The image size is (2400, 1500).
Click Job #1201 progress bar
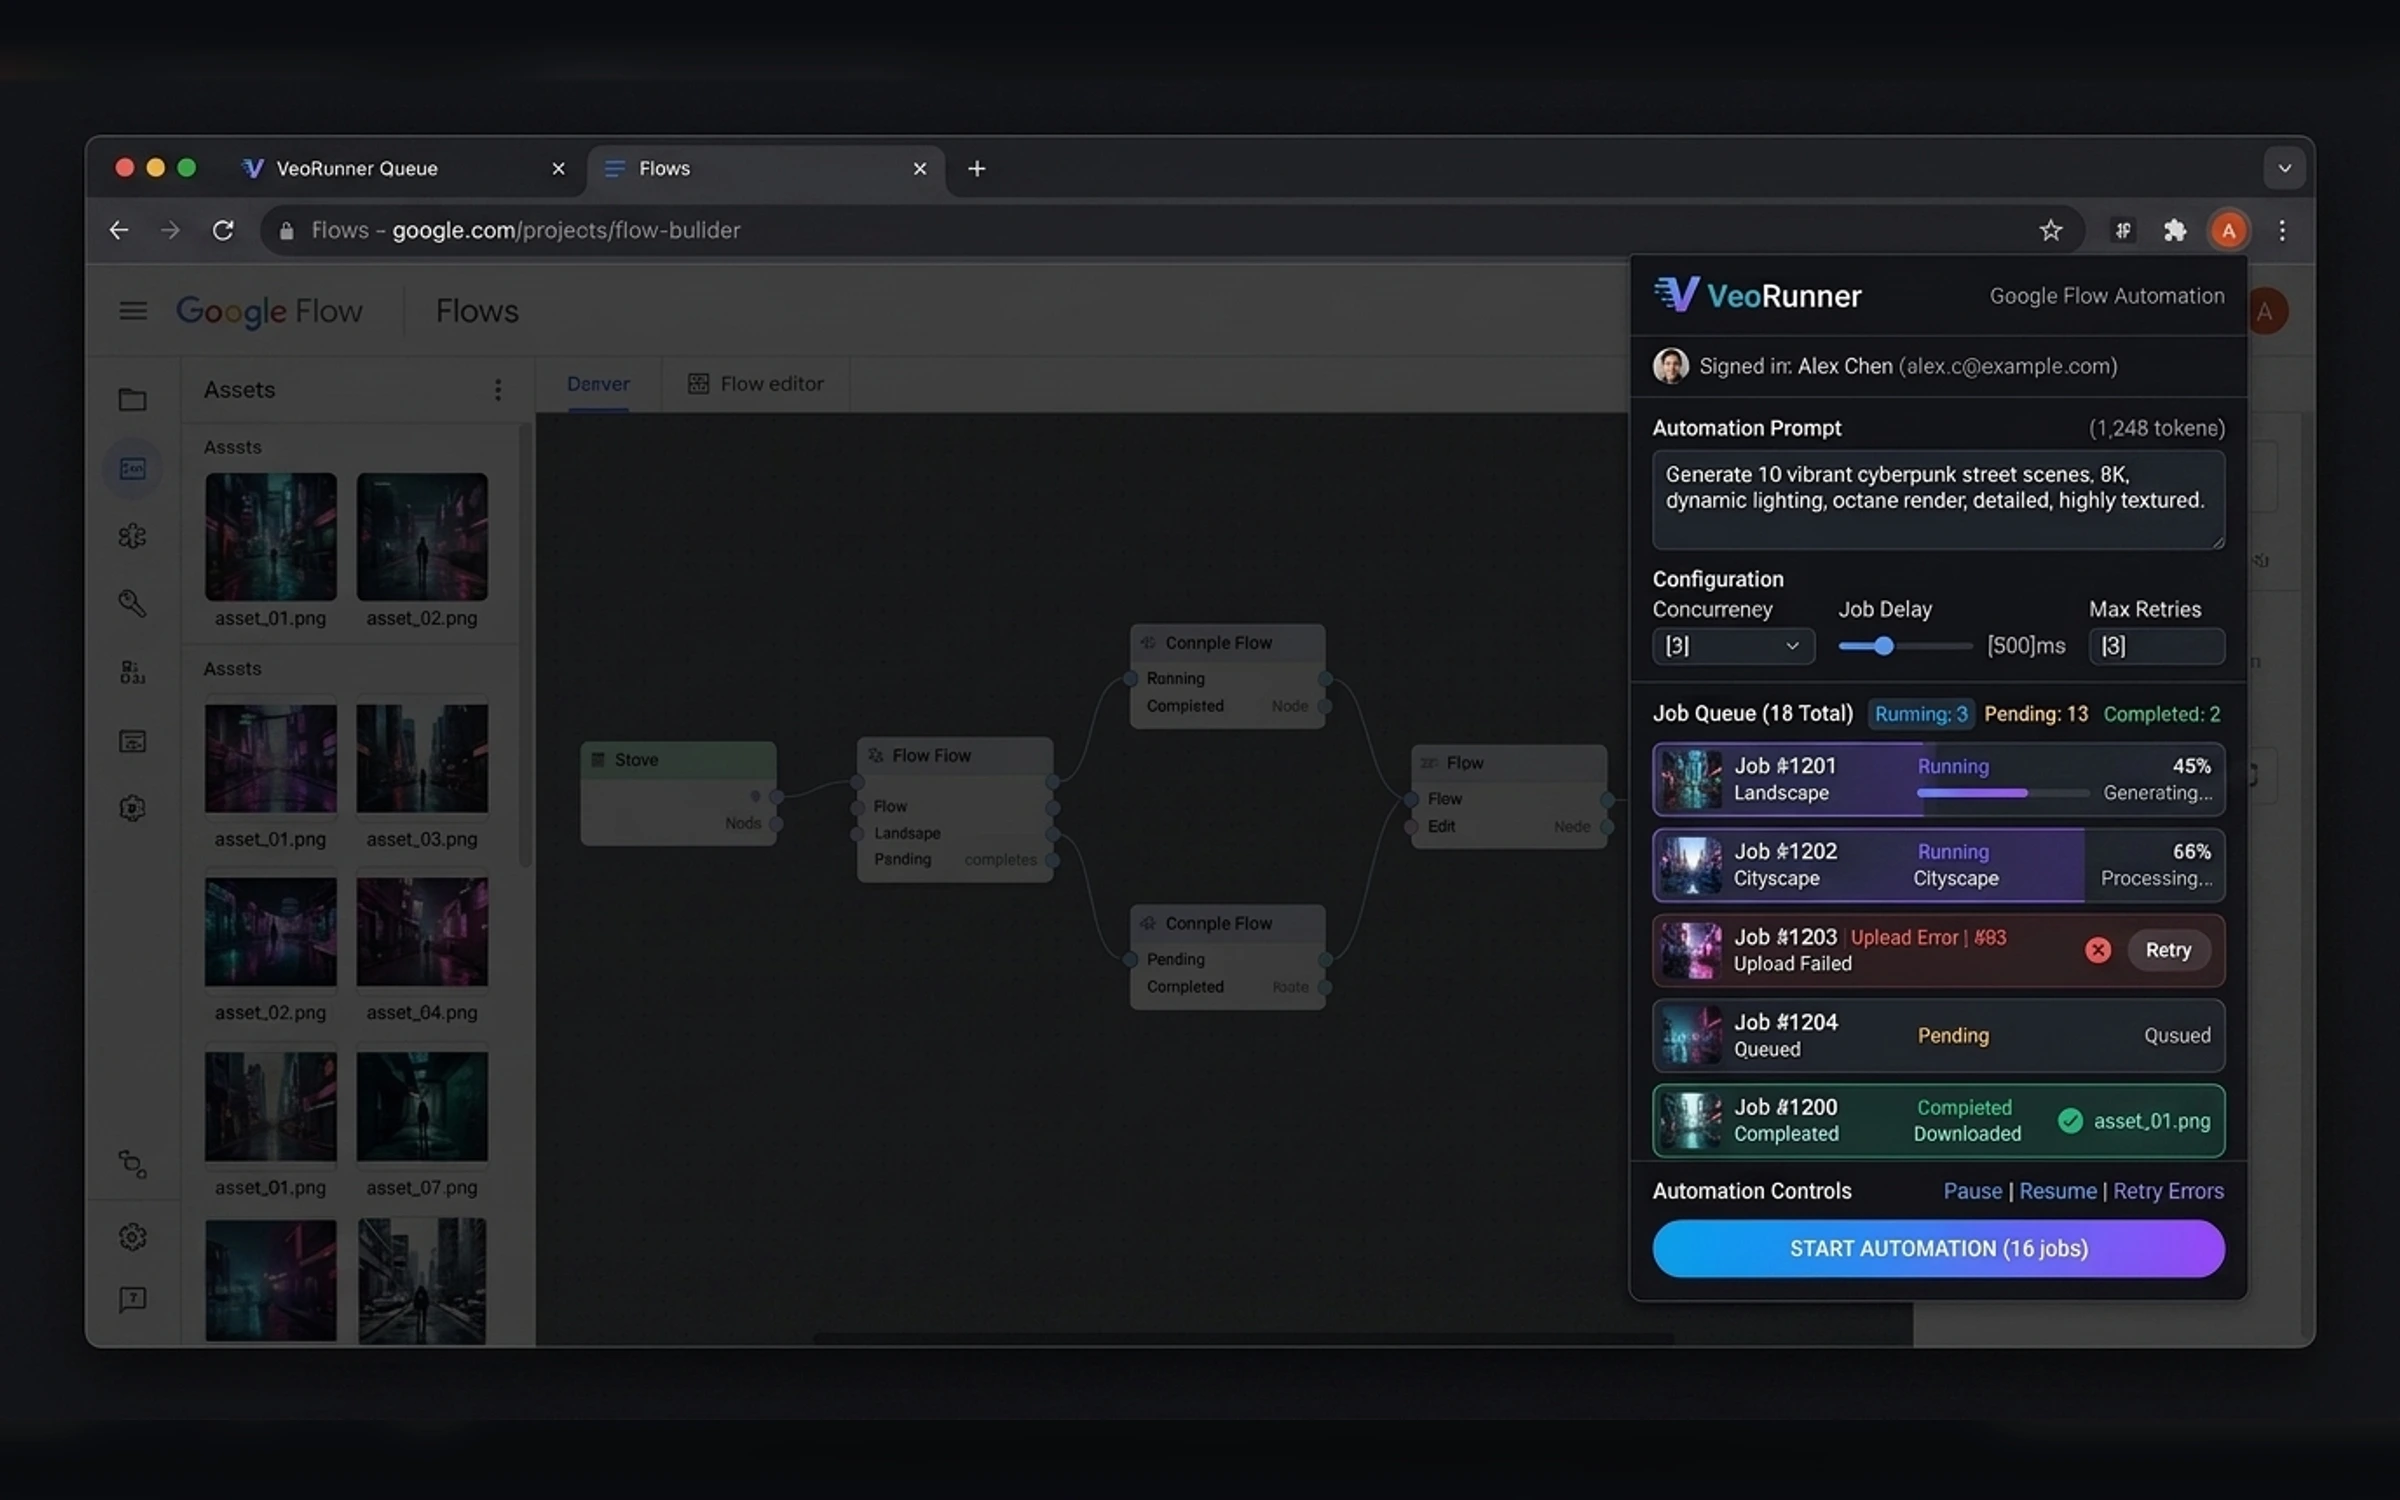click(2003, 793)
